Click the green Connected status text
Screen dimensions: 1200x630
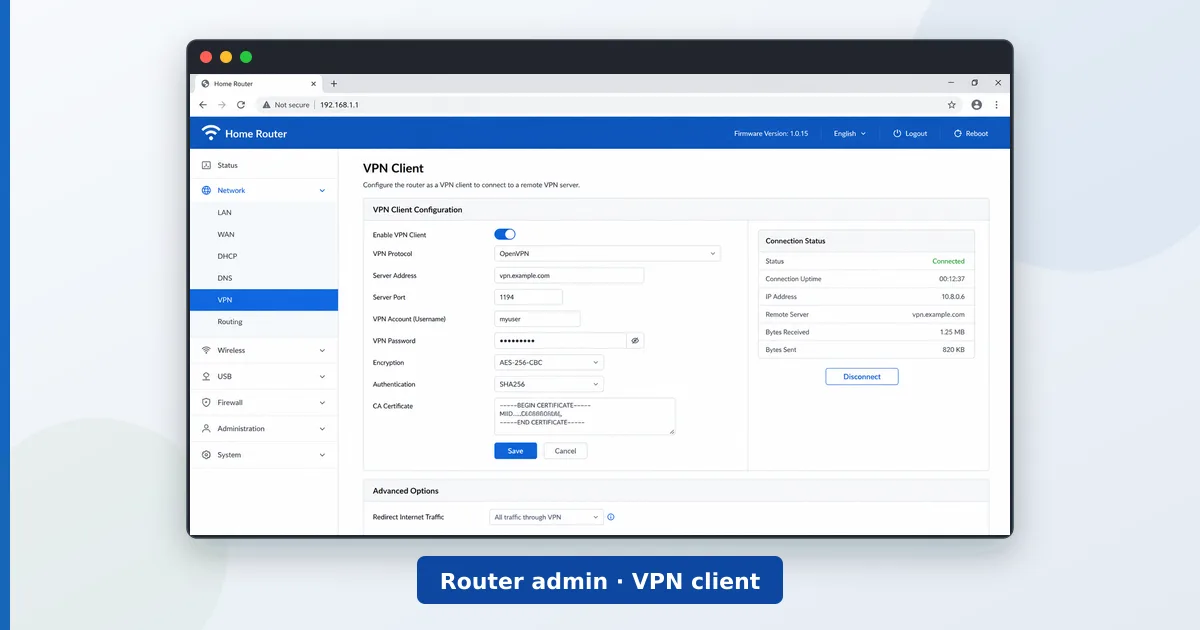pyautogui.click(x=948, y=261)
